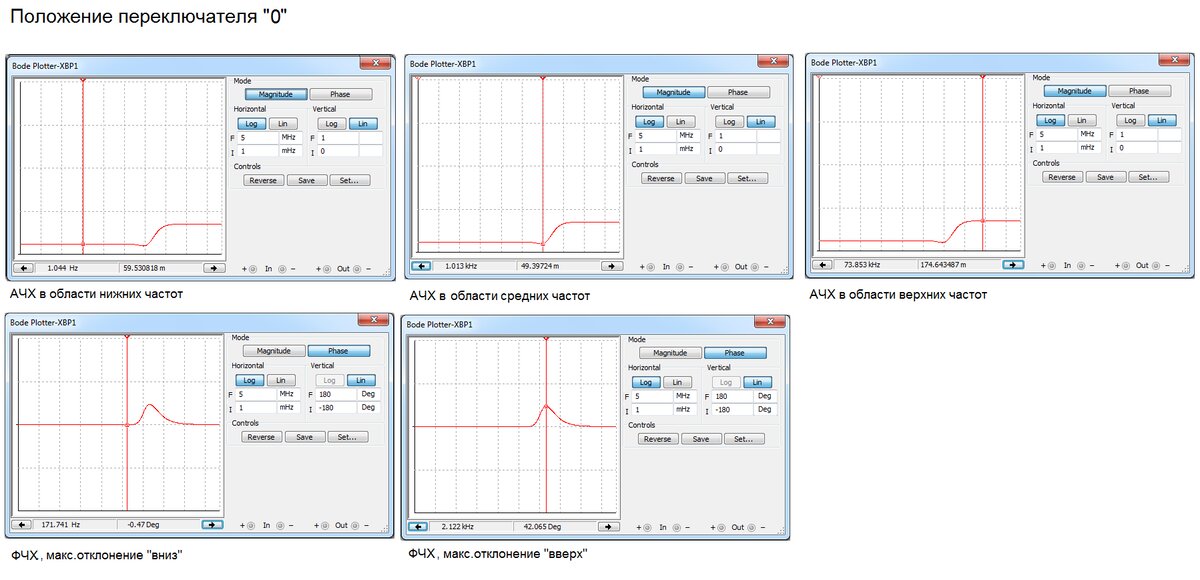Click Save in the 1.044 Hz plotter
1200x580 pixels.
[305, 180]
